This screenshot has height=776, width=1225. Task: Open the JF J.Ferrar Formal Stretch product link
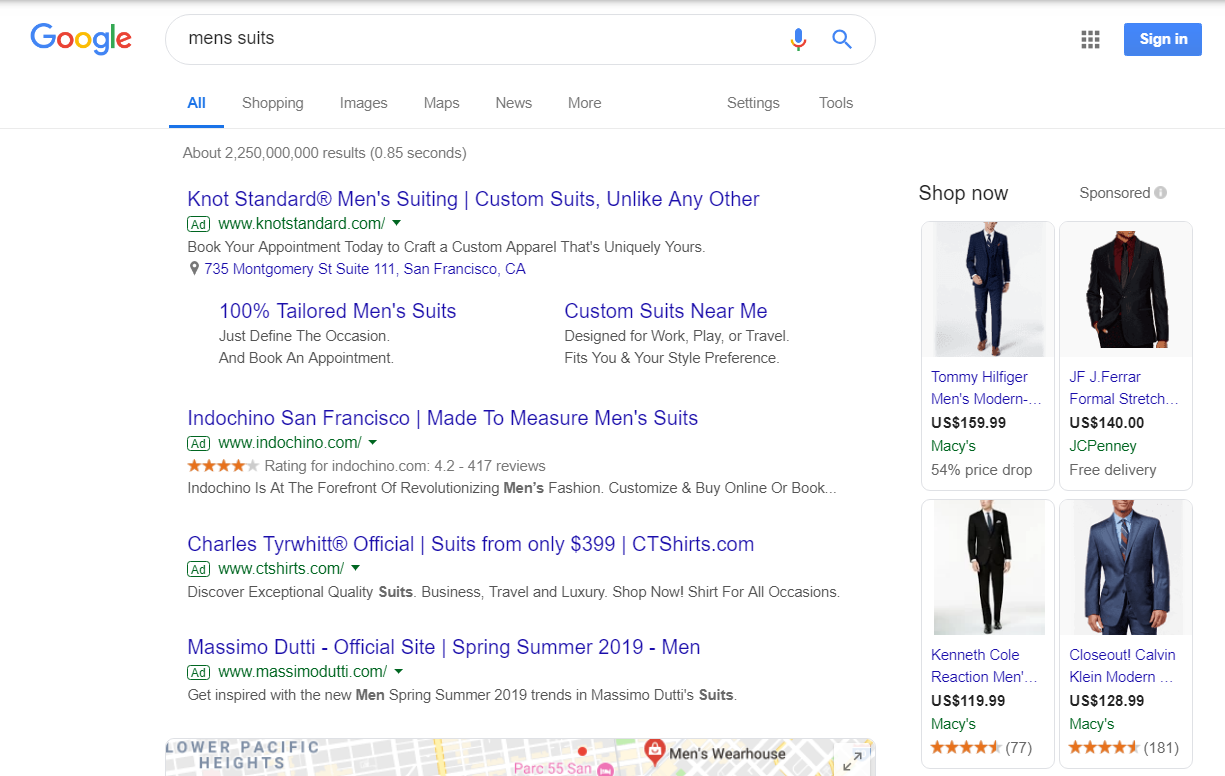(x=1124, y=388)
